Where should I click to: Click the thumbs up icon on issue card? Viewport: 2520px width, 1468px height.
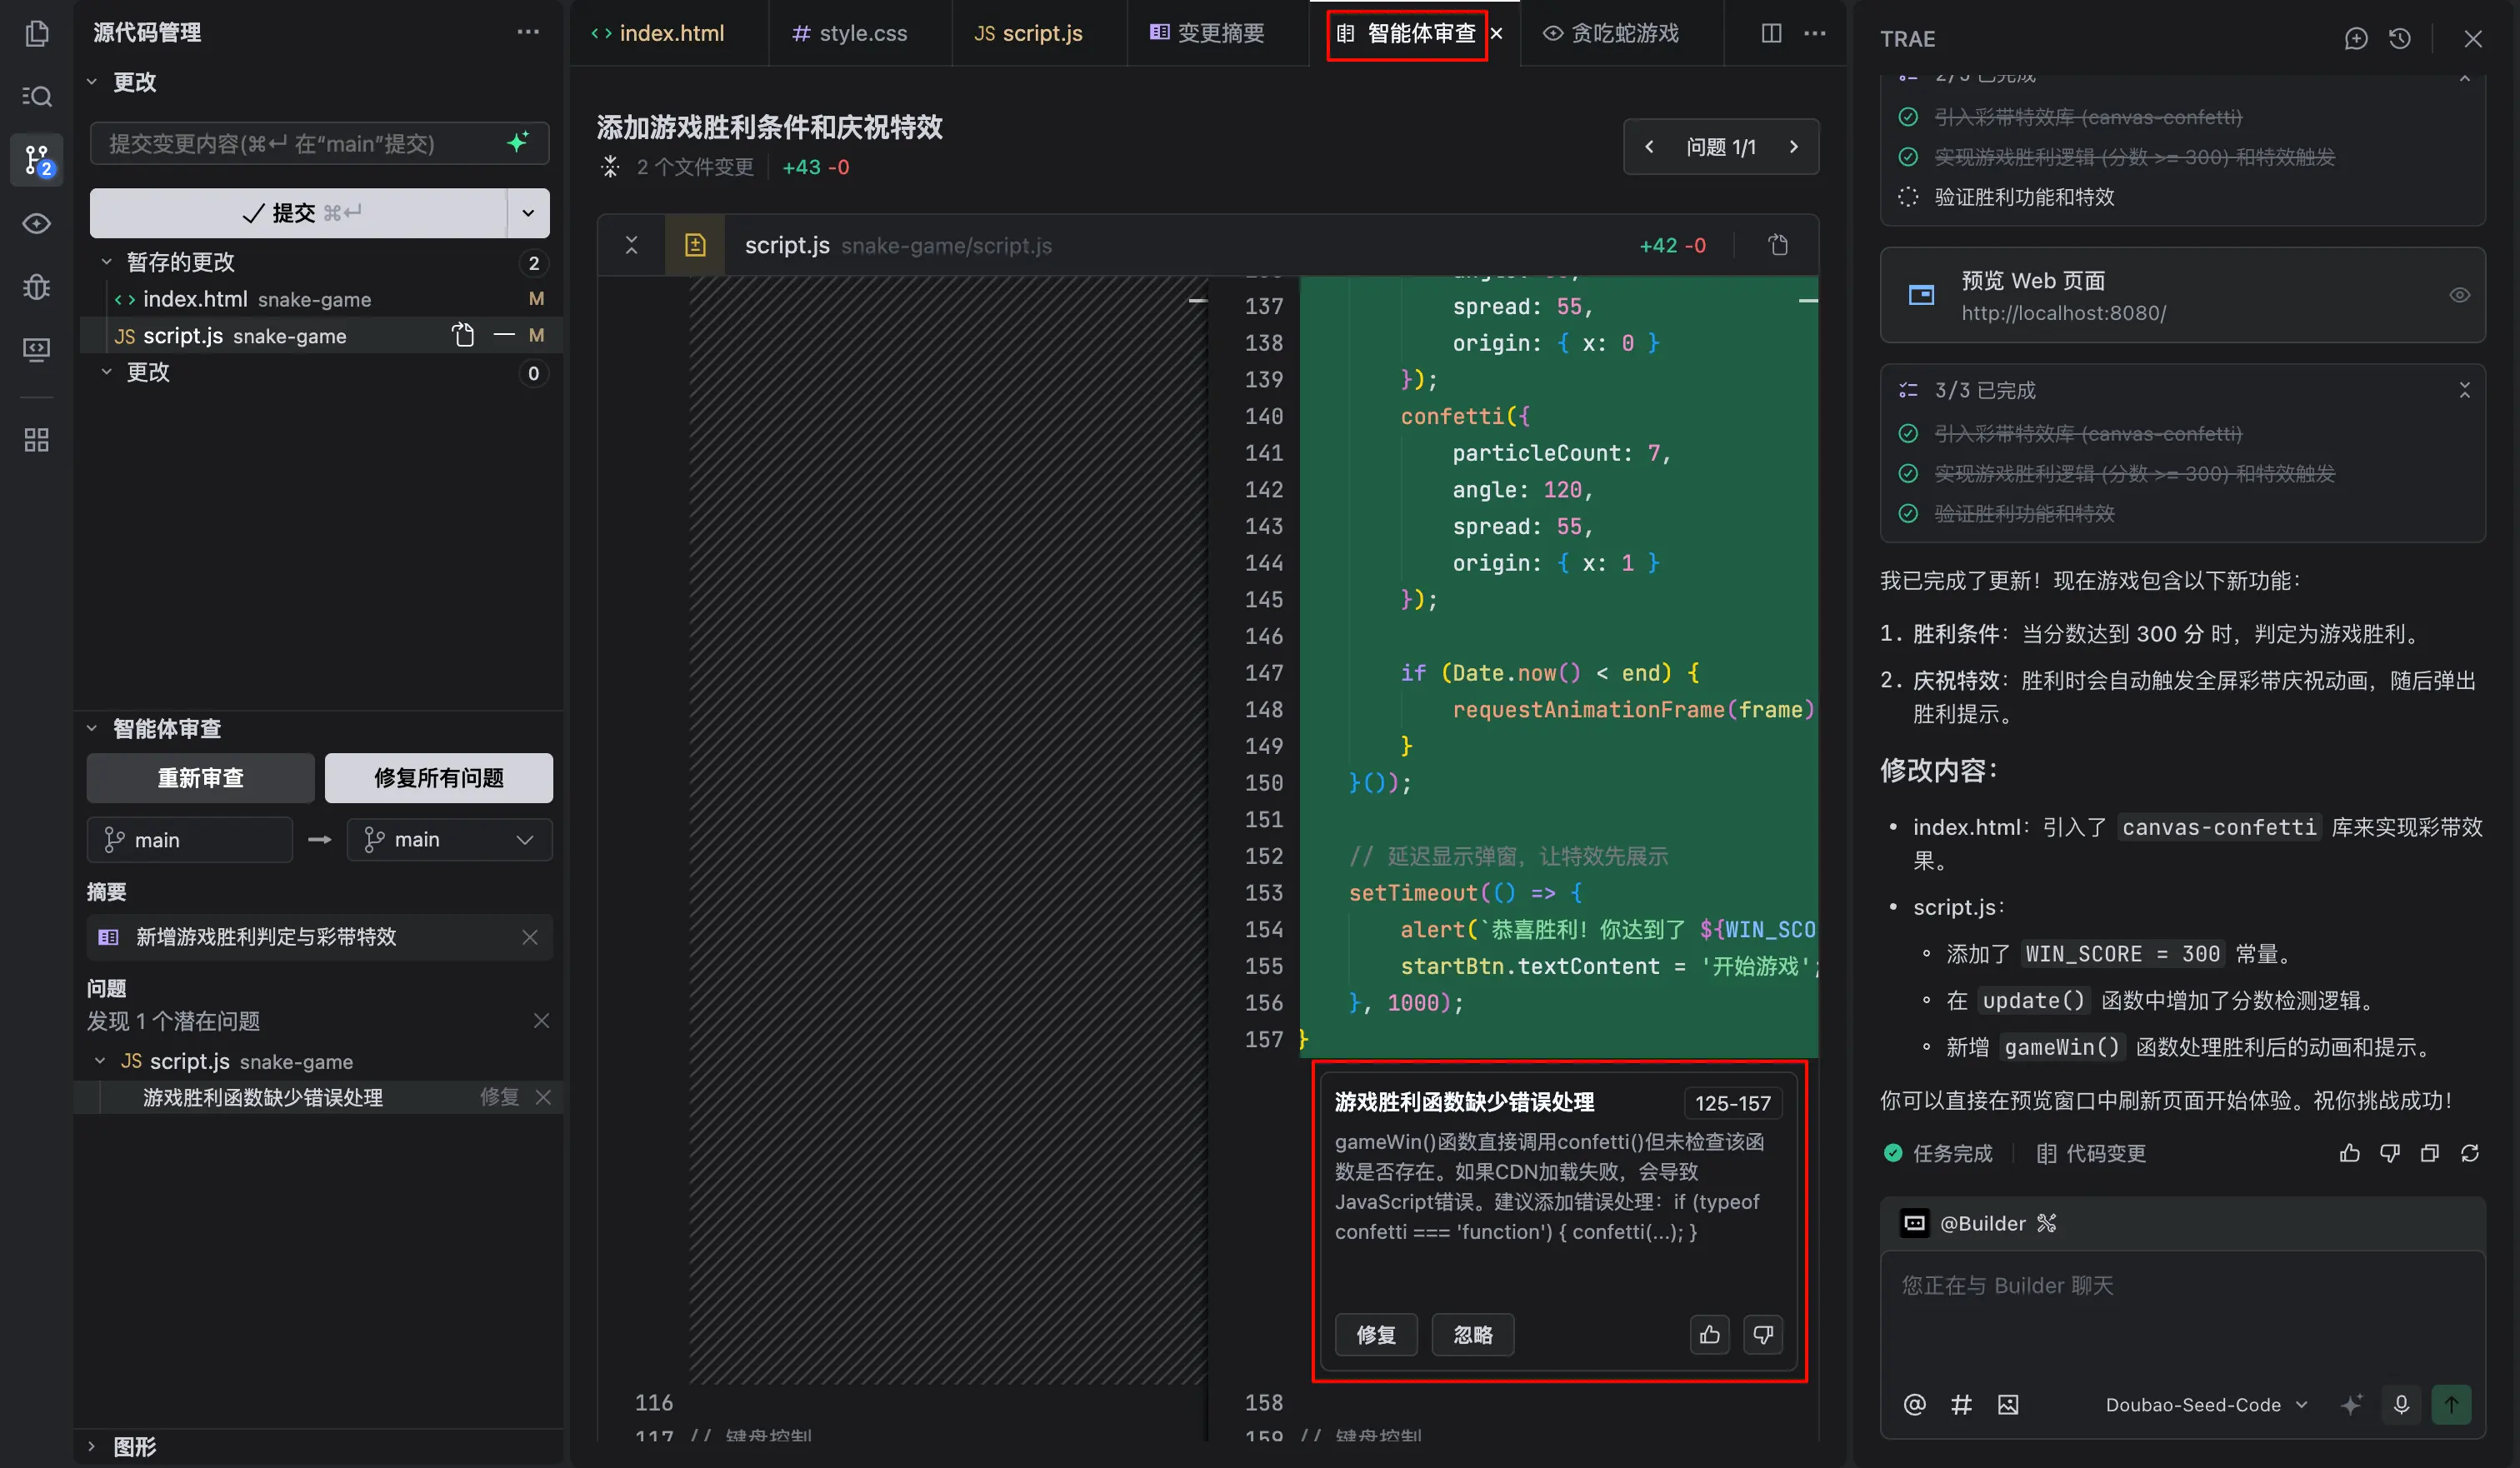[1709, 1335]
